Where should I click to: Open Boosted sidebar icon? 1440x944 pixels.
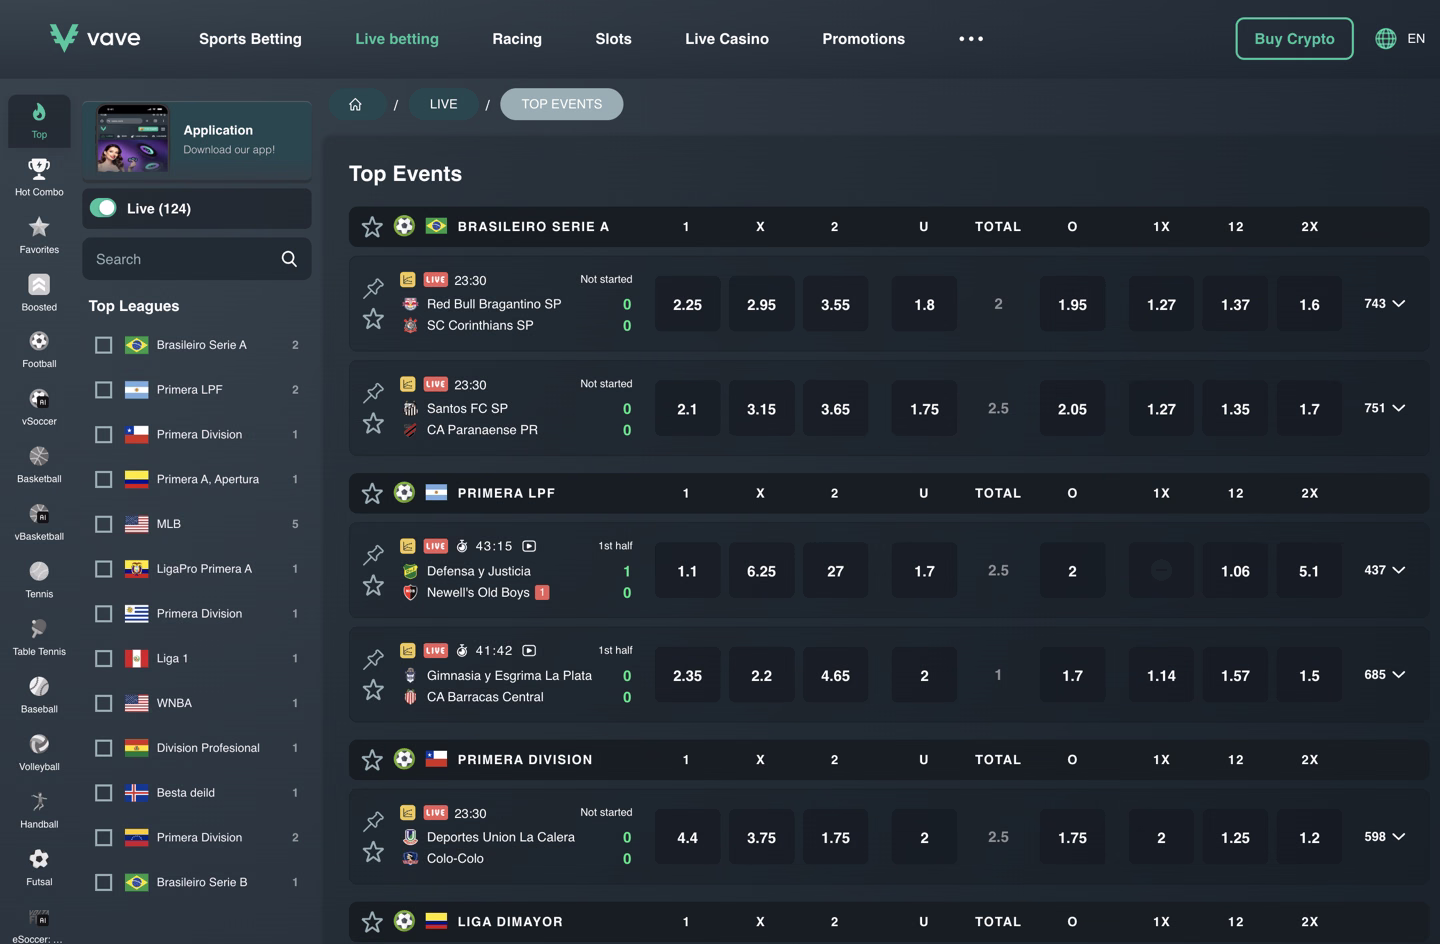tap(39, 285)
